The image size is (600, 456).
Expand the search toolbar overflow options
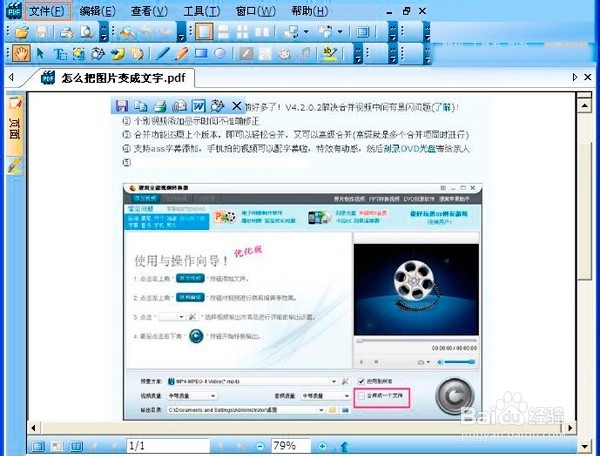181,32
